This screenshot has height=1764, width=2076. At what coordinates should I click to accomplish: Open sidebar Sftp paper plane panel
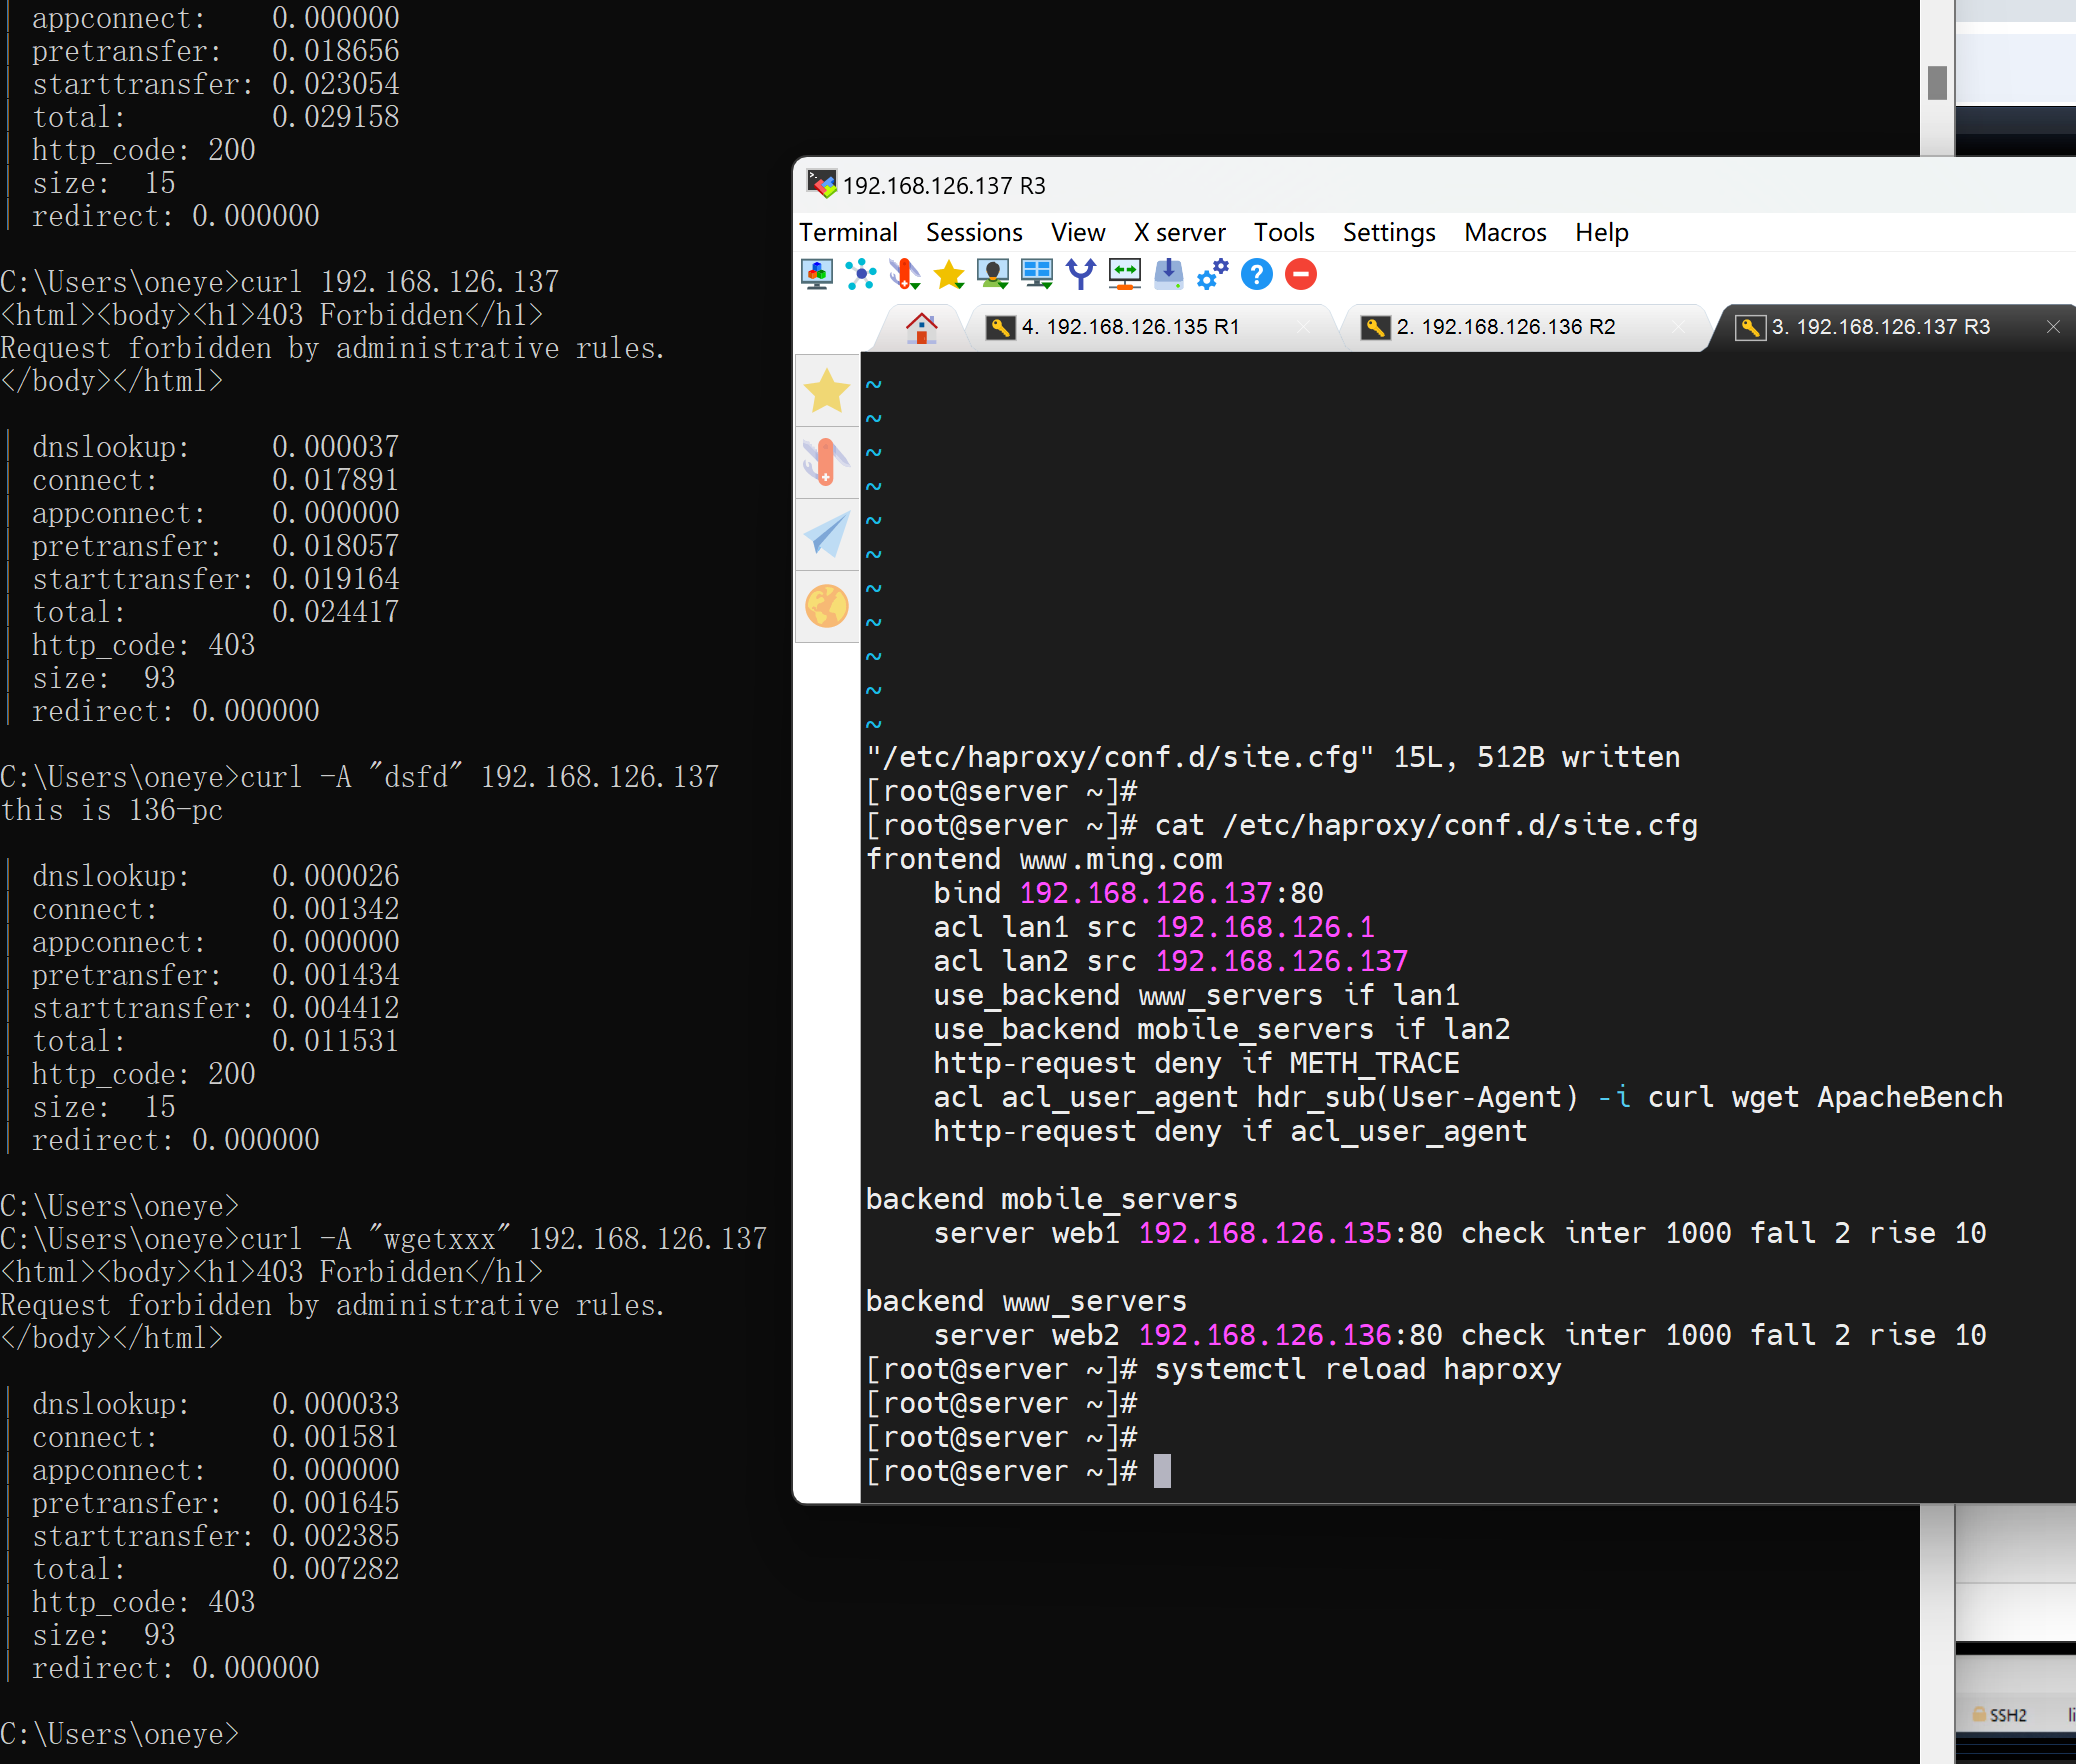tap(827, 535)
